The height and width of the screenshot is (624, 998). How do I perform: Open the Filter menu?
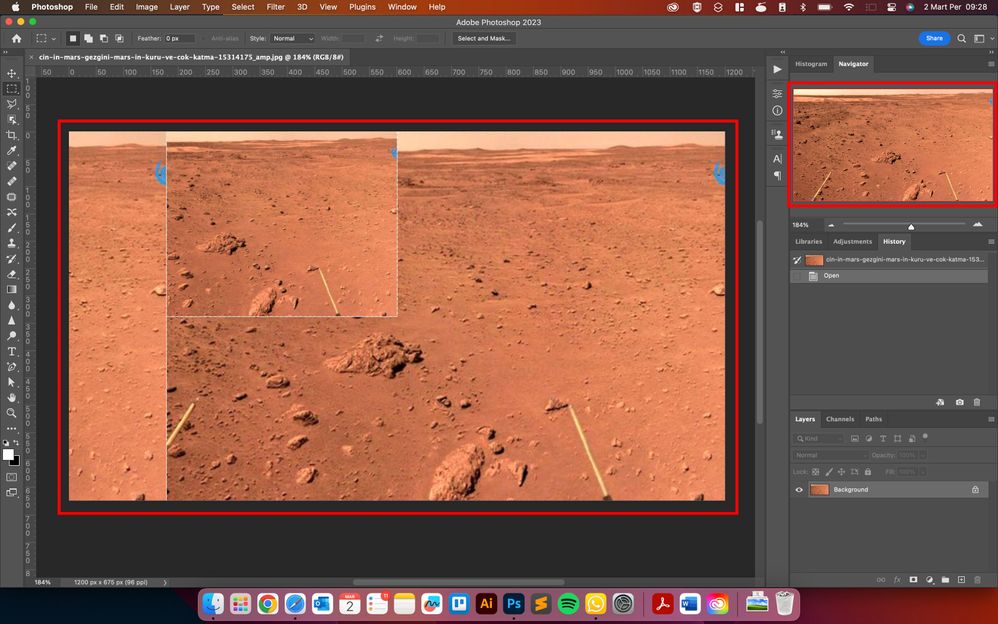tap(275, 7)
